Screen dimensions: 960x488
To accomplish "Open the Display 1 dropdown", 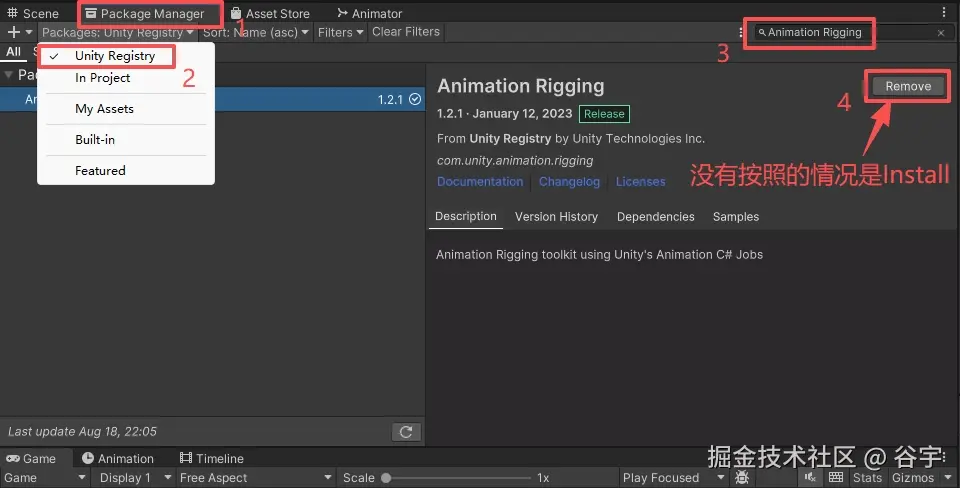I will [x=133, y=478].
